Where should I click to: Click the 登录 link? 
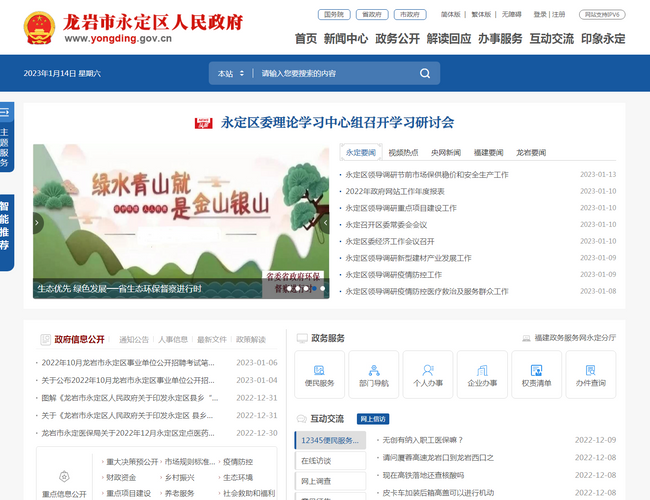(x=540, y=15)
